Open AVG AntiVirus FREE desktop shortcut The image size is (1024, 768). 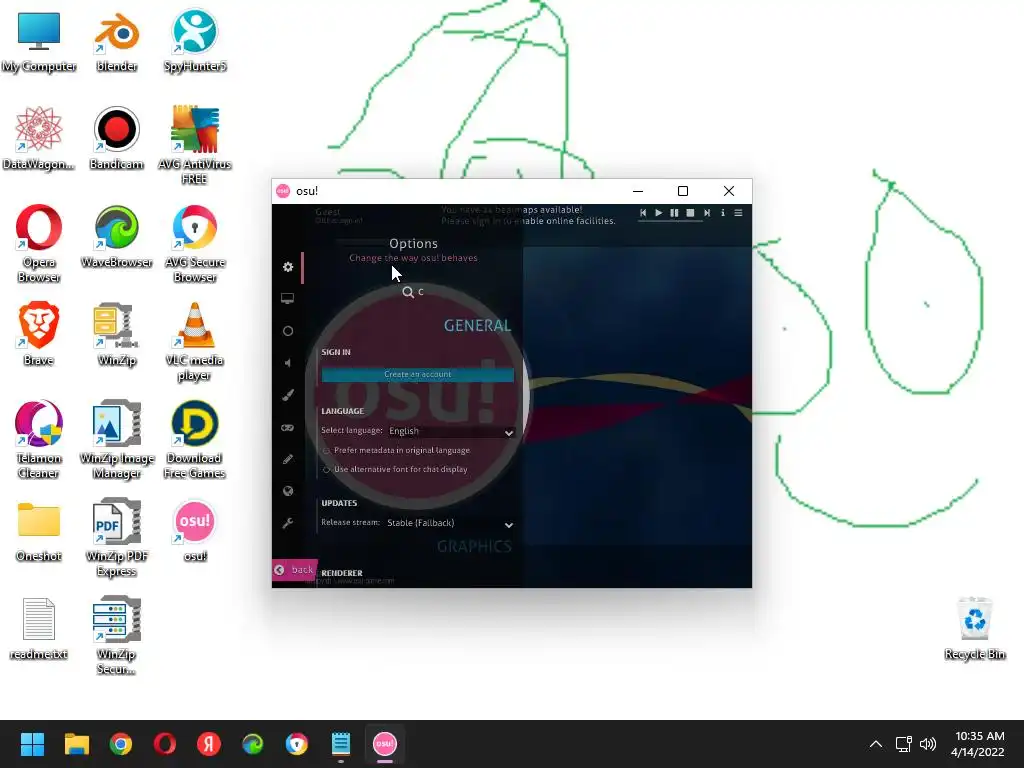click(x=195, y=145)
